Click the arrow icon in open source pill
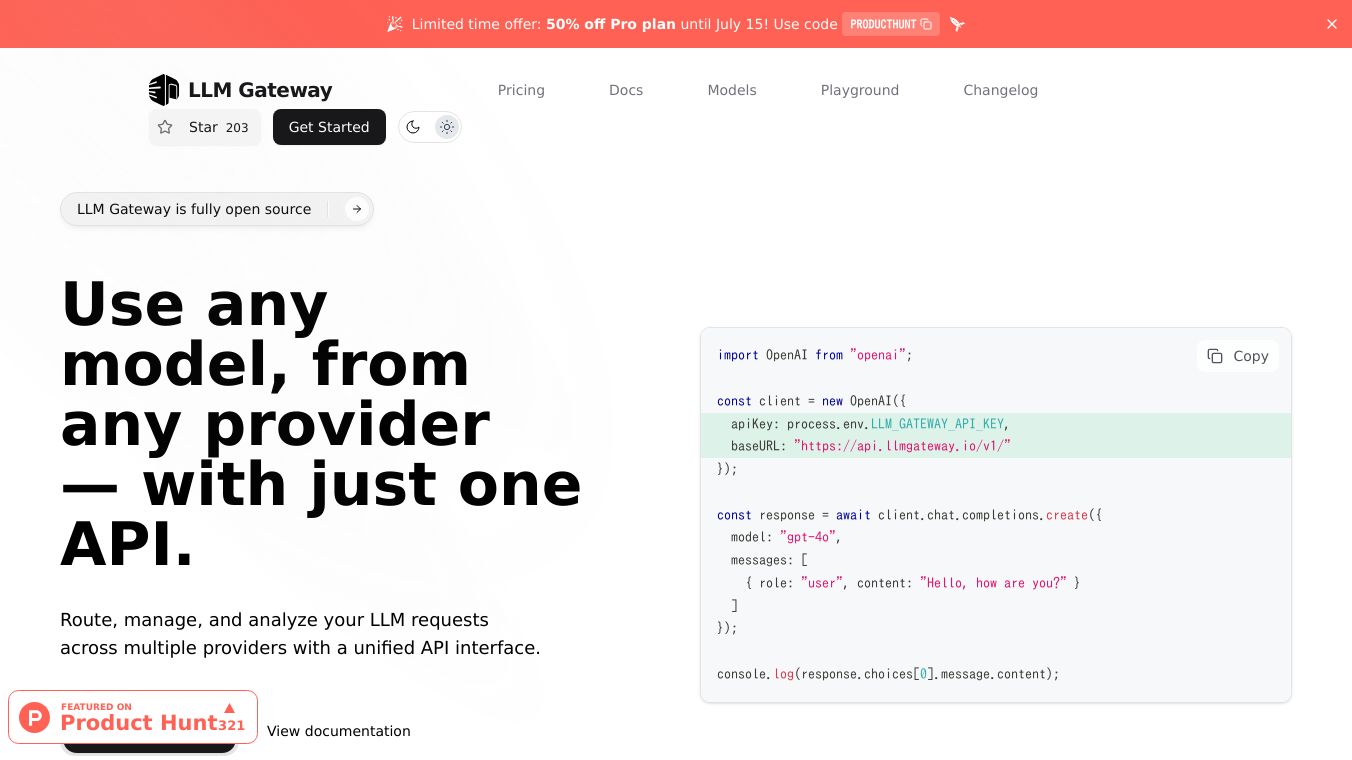 356,209
